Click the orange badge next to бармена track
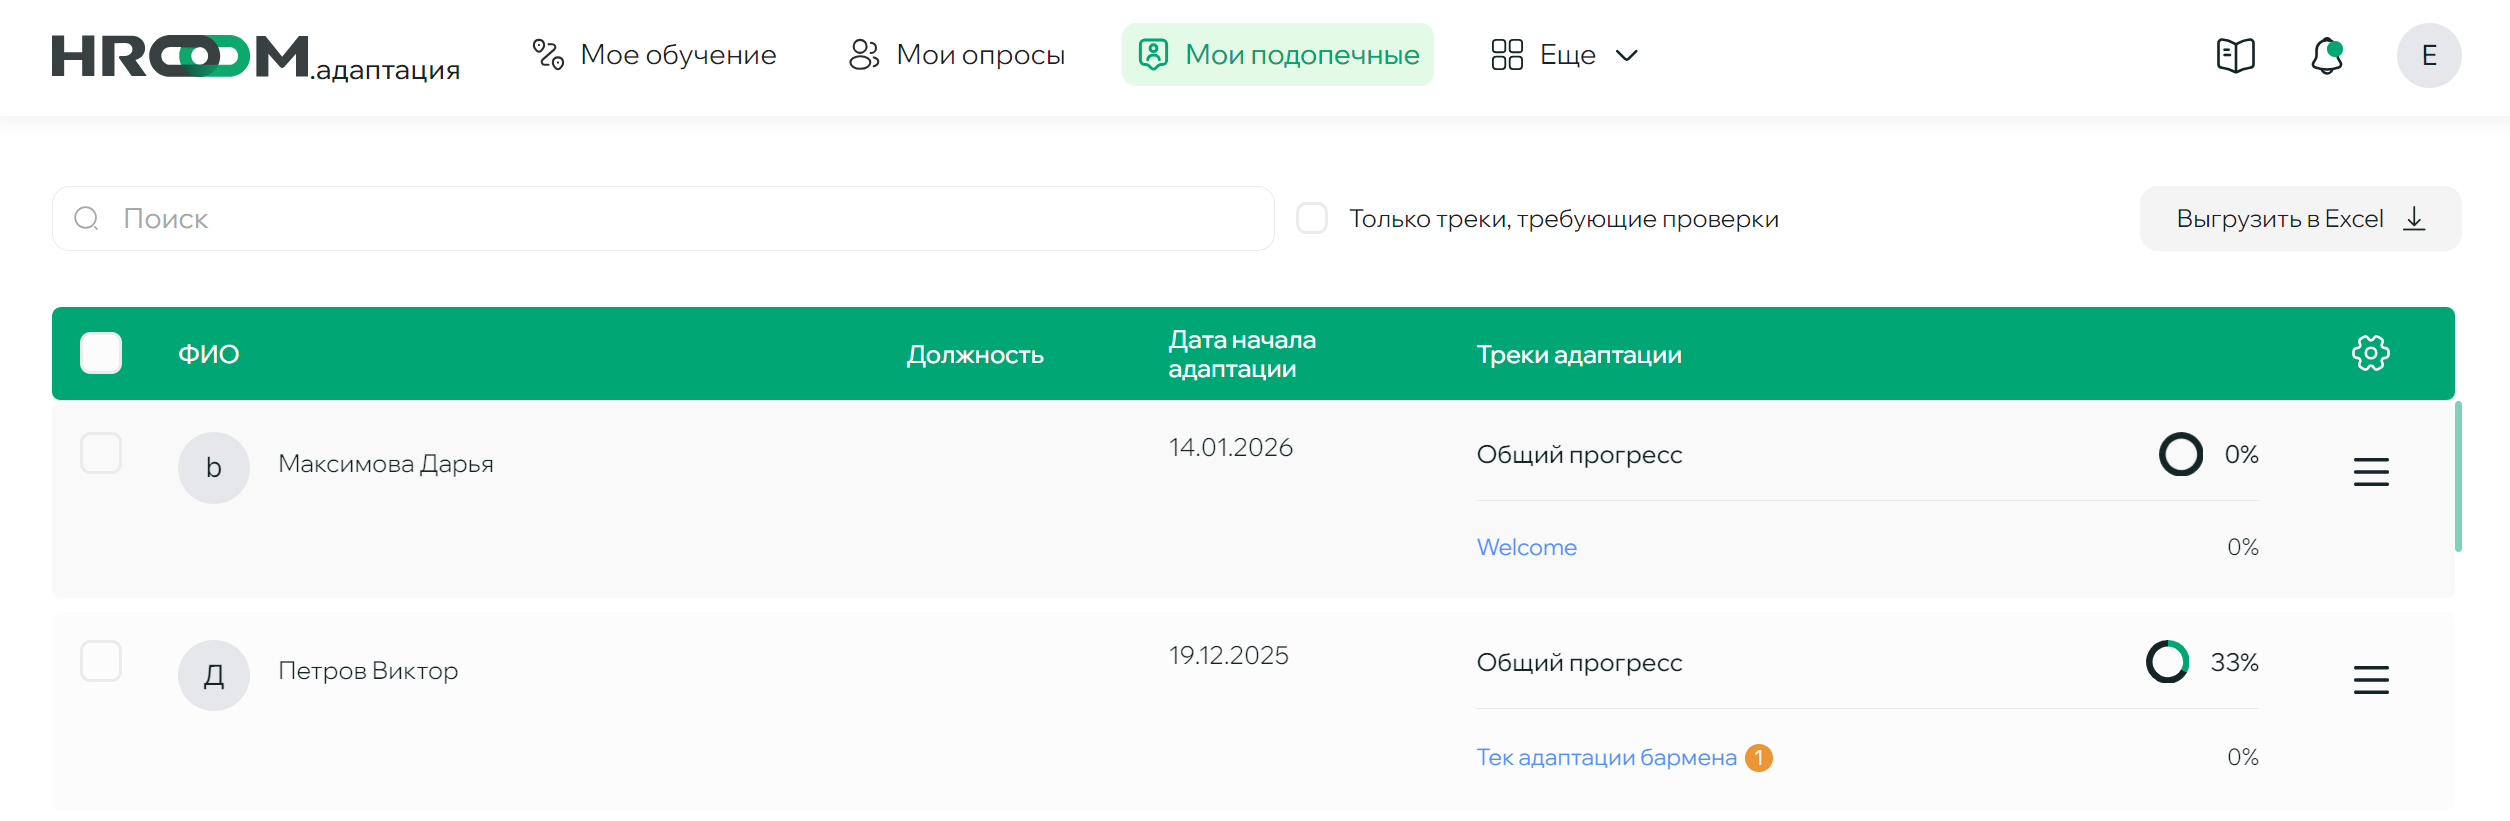The height and width of the screenshot is (821, 2510). tap(1758, 758)
